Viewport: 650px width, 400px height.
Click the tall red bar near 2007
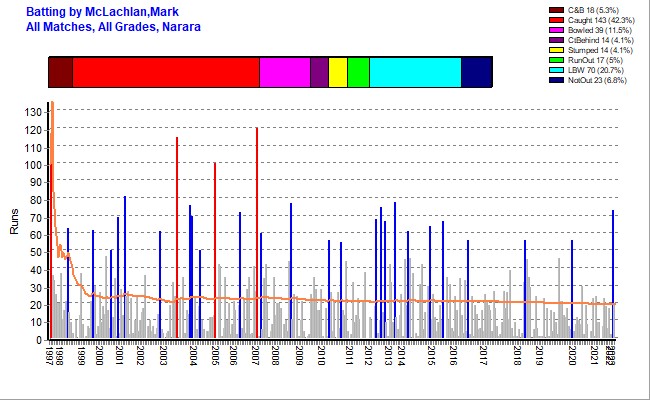tap(257, 230)
